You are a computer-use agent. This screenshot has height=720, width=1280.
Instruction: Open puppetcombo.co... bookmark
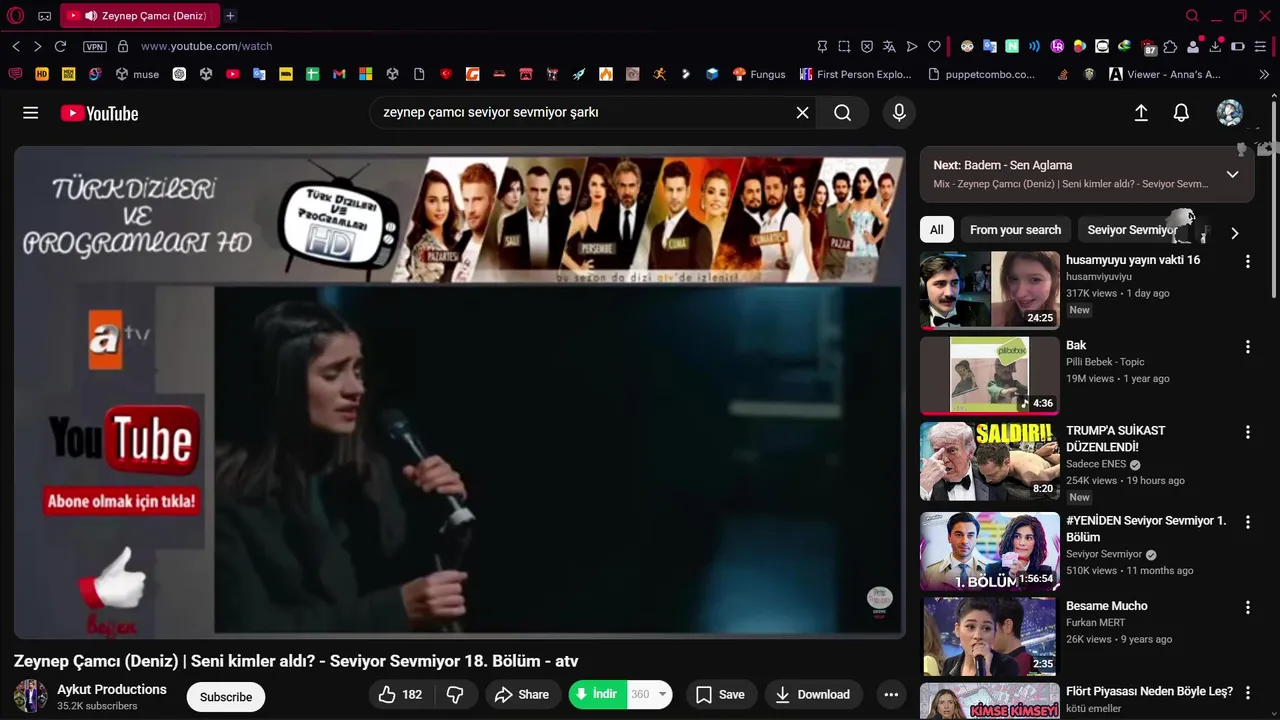click(x=981, y=74)
